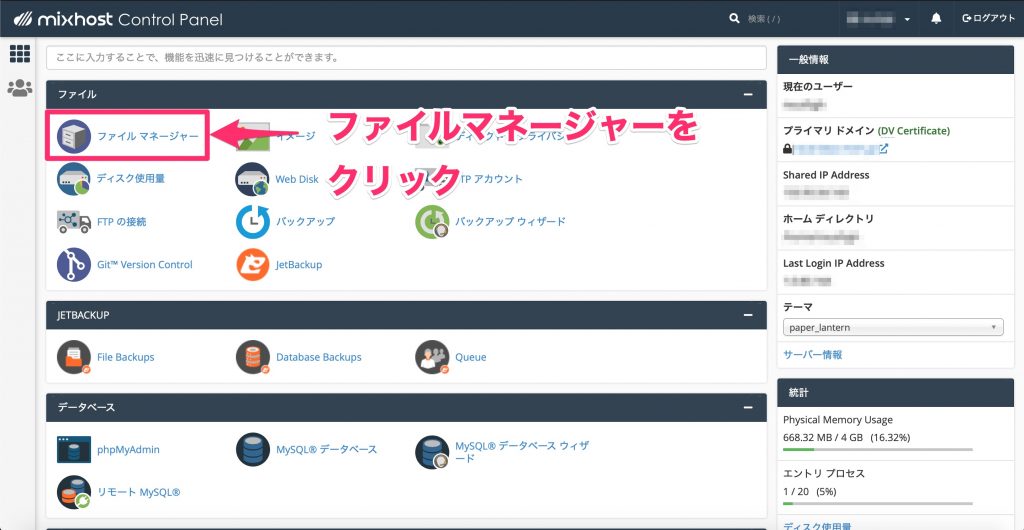
Task: Expand the user account dropdown menu
Action: point(880,19)
